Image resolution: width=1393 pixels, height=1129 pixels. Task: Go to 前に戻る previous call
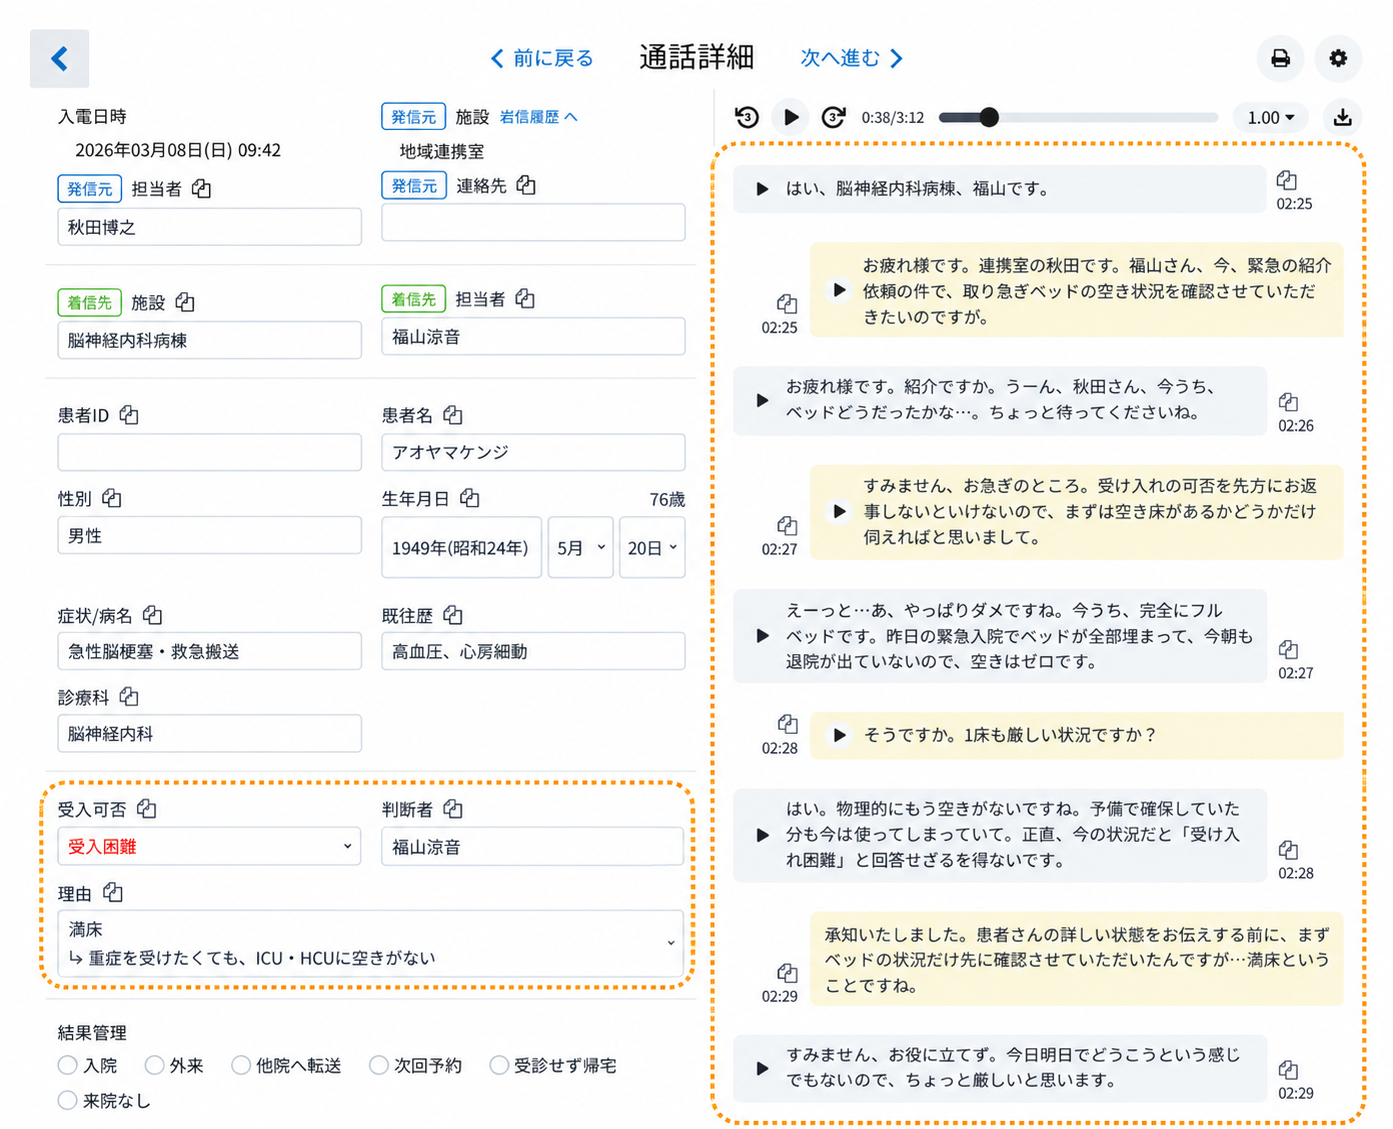pos(541,58)
